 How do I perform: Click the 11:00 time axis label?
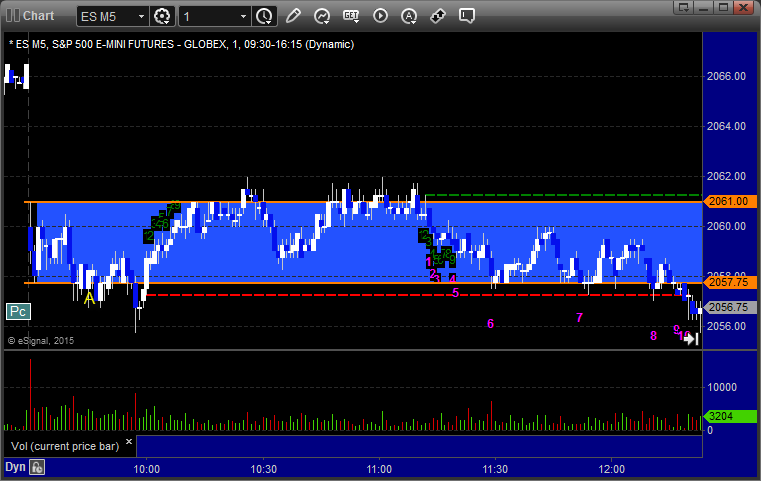379,469
